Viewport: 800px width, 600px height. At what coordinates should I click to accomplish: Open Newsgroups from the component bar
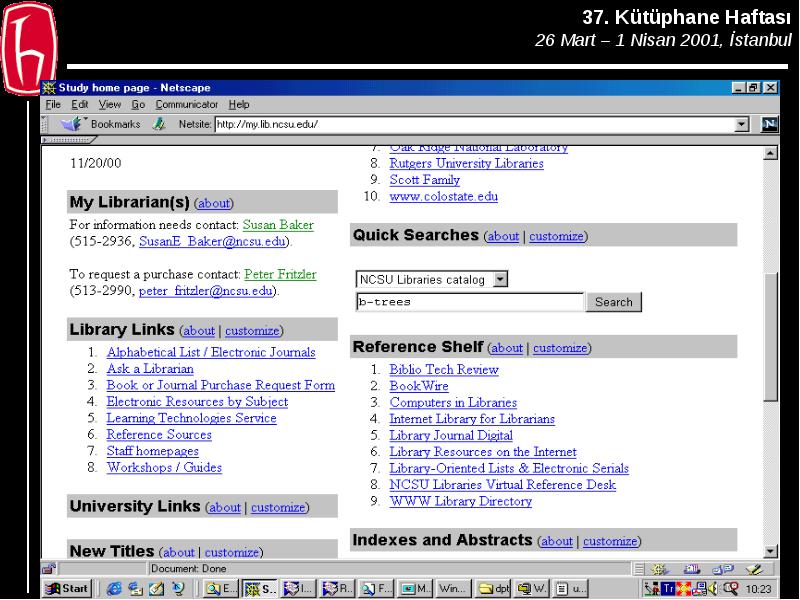tap(723, 568)
